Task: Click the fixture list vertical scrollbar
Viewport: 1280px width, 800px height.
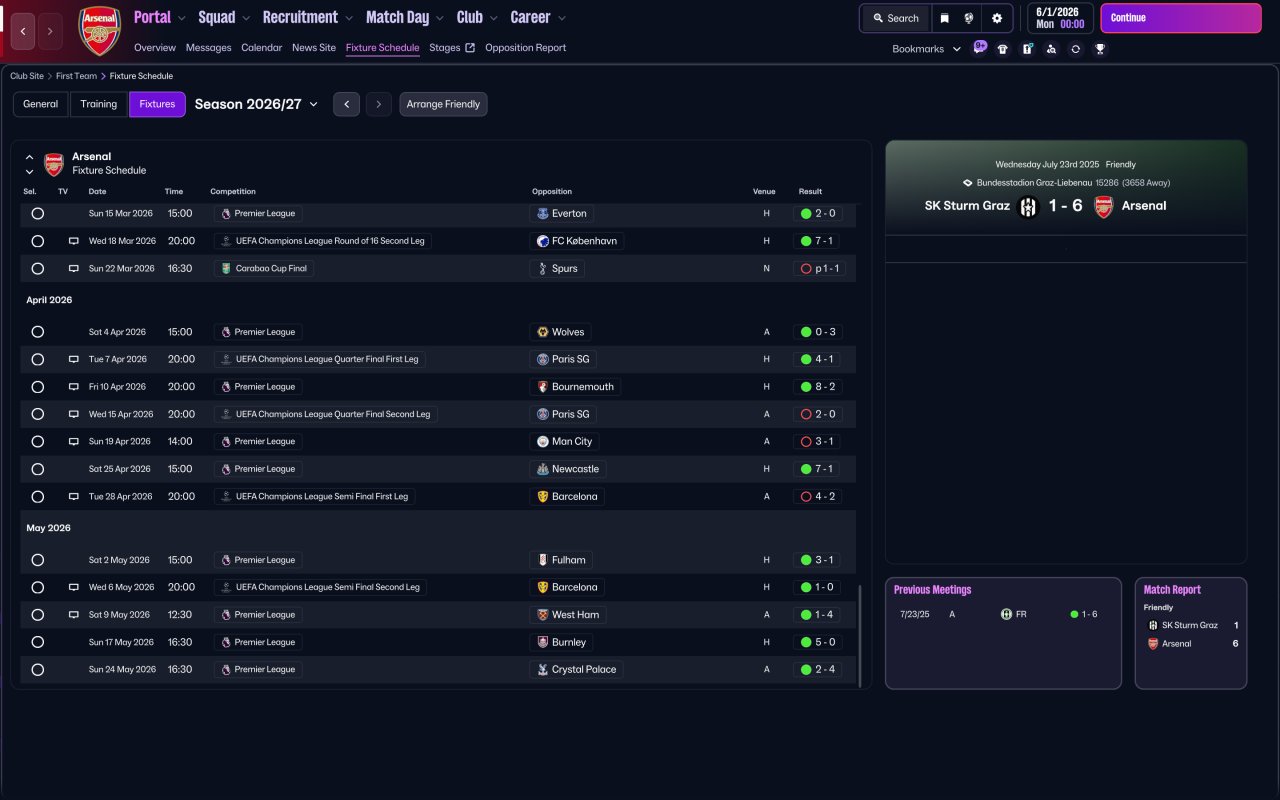Action: (x=859, y=635)
